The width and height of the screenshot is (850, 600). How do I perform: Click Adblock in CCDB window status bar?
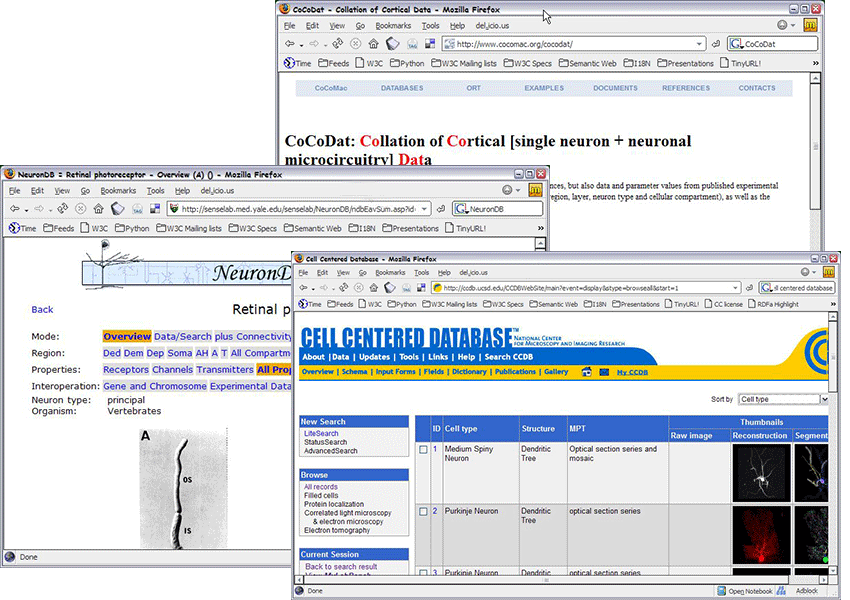805,591
